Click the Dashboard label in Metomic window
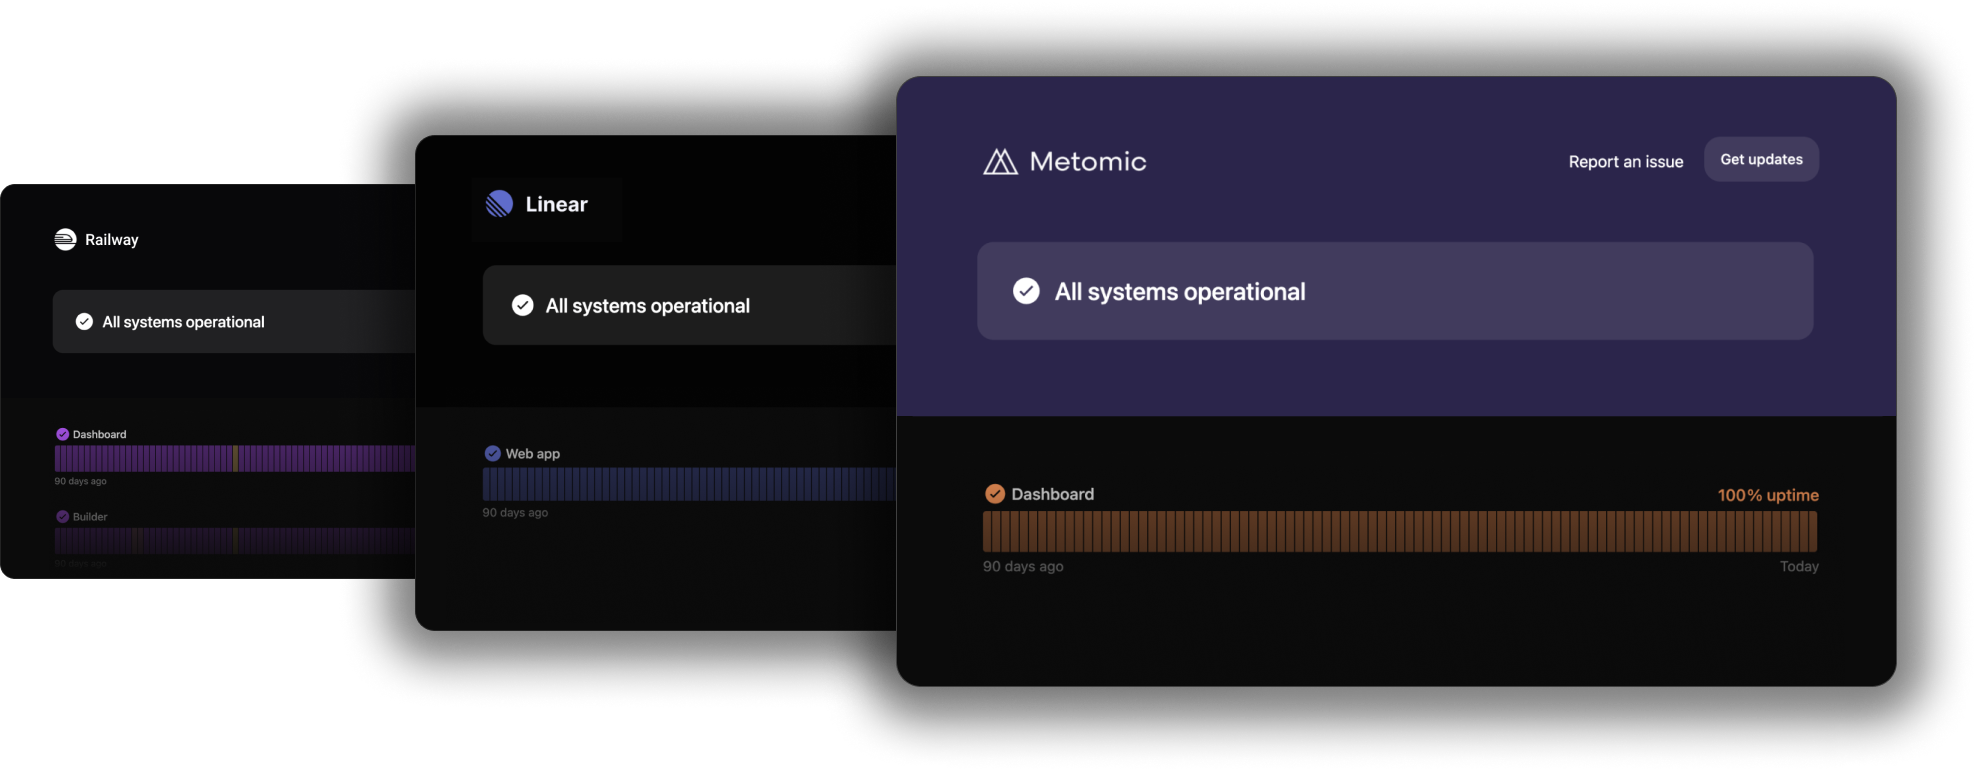 (1052, 494)
